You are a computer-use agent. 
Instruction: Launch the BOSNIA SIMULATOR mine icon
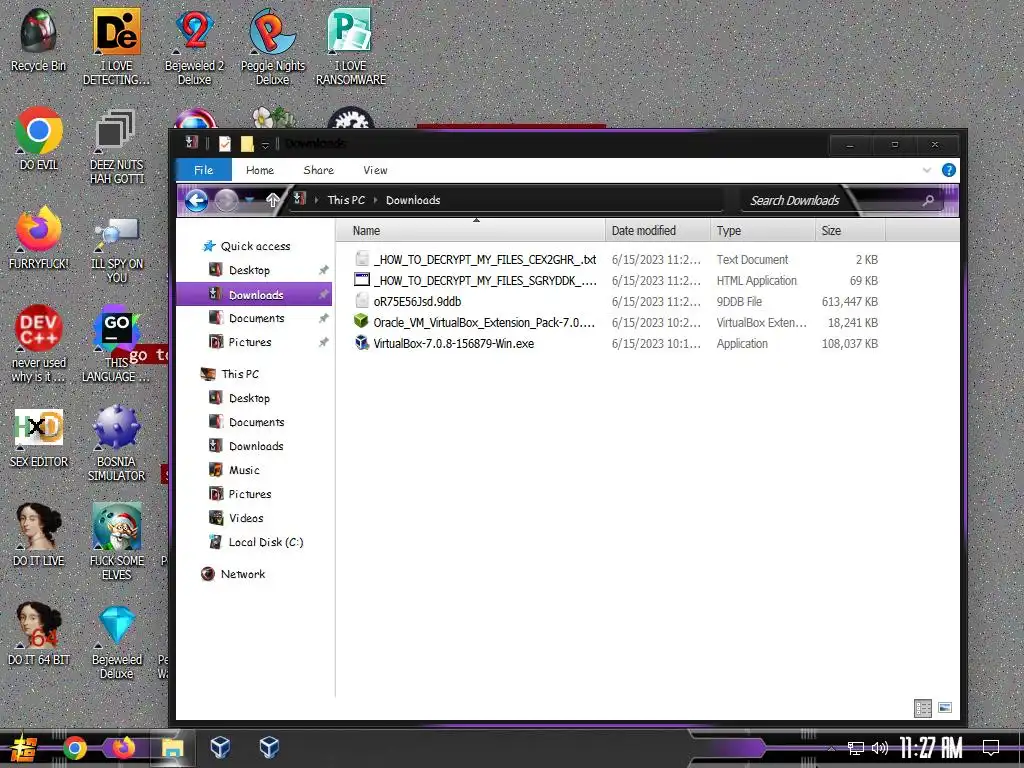click(116, 443)
